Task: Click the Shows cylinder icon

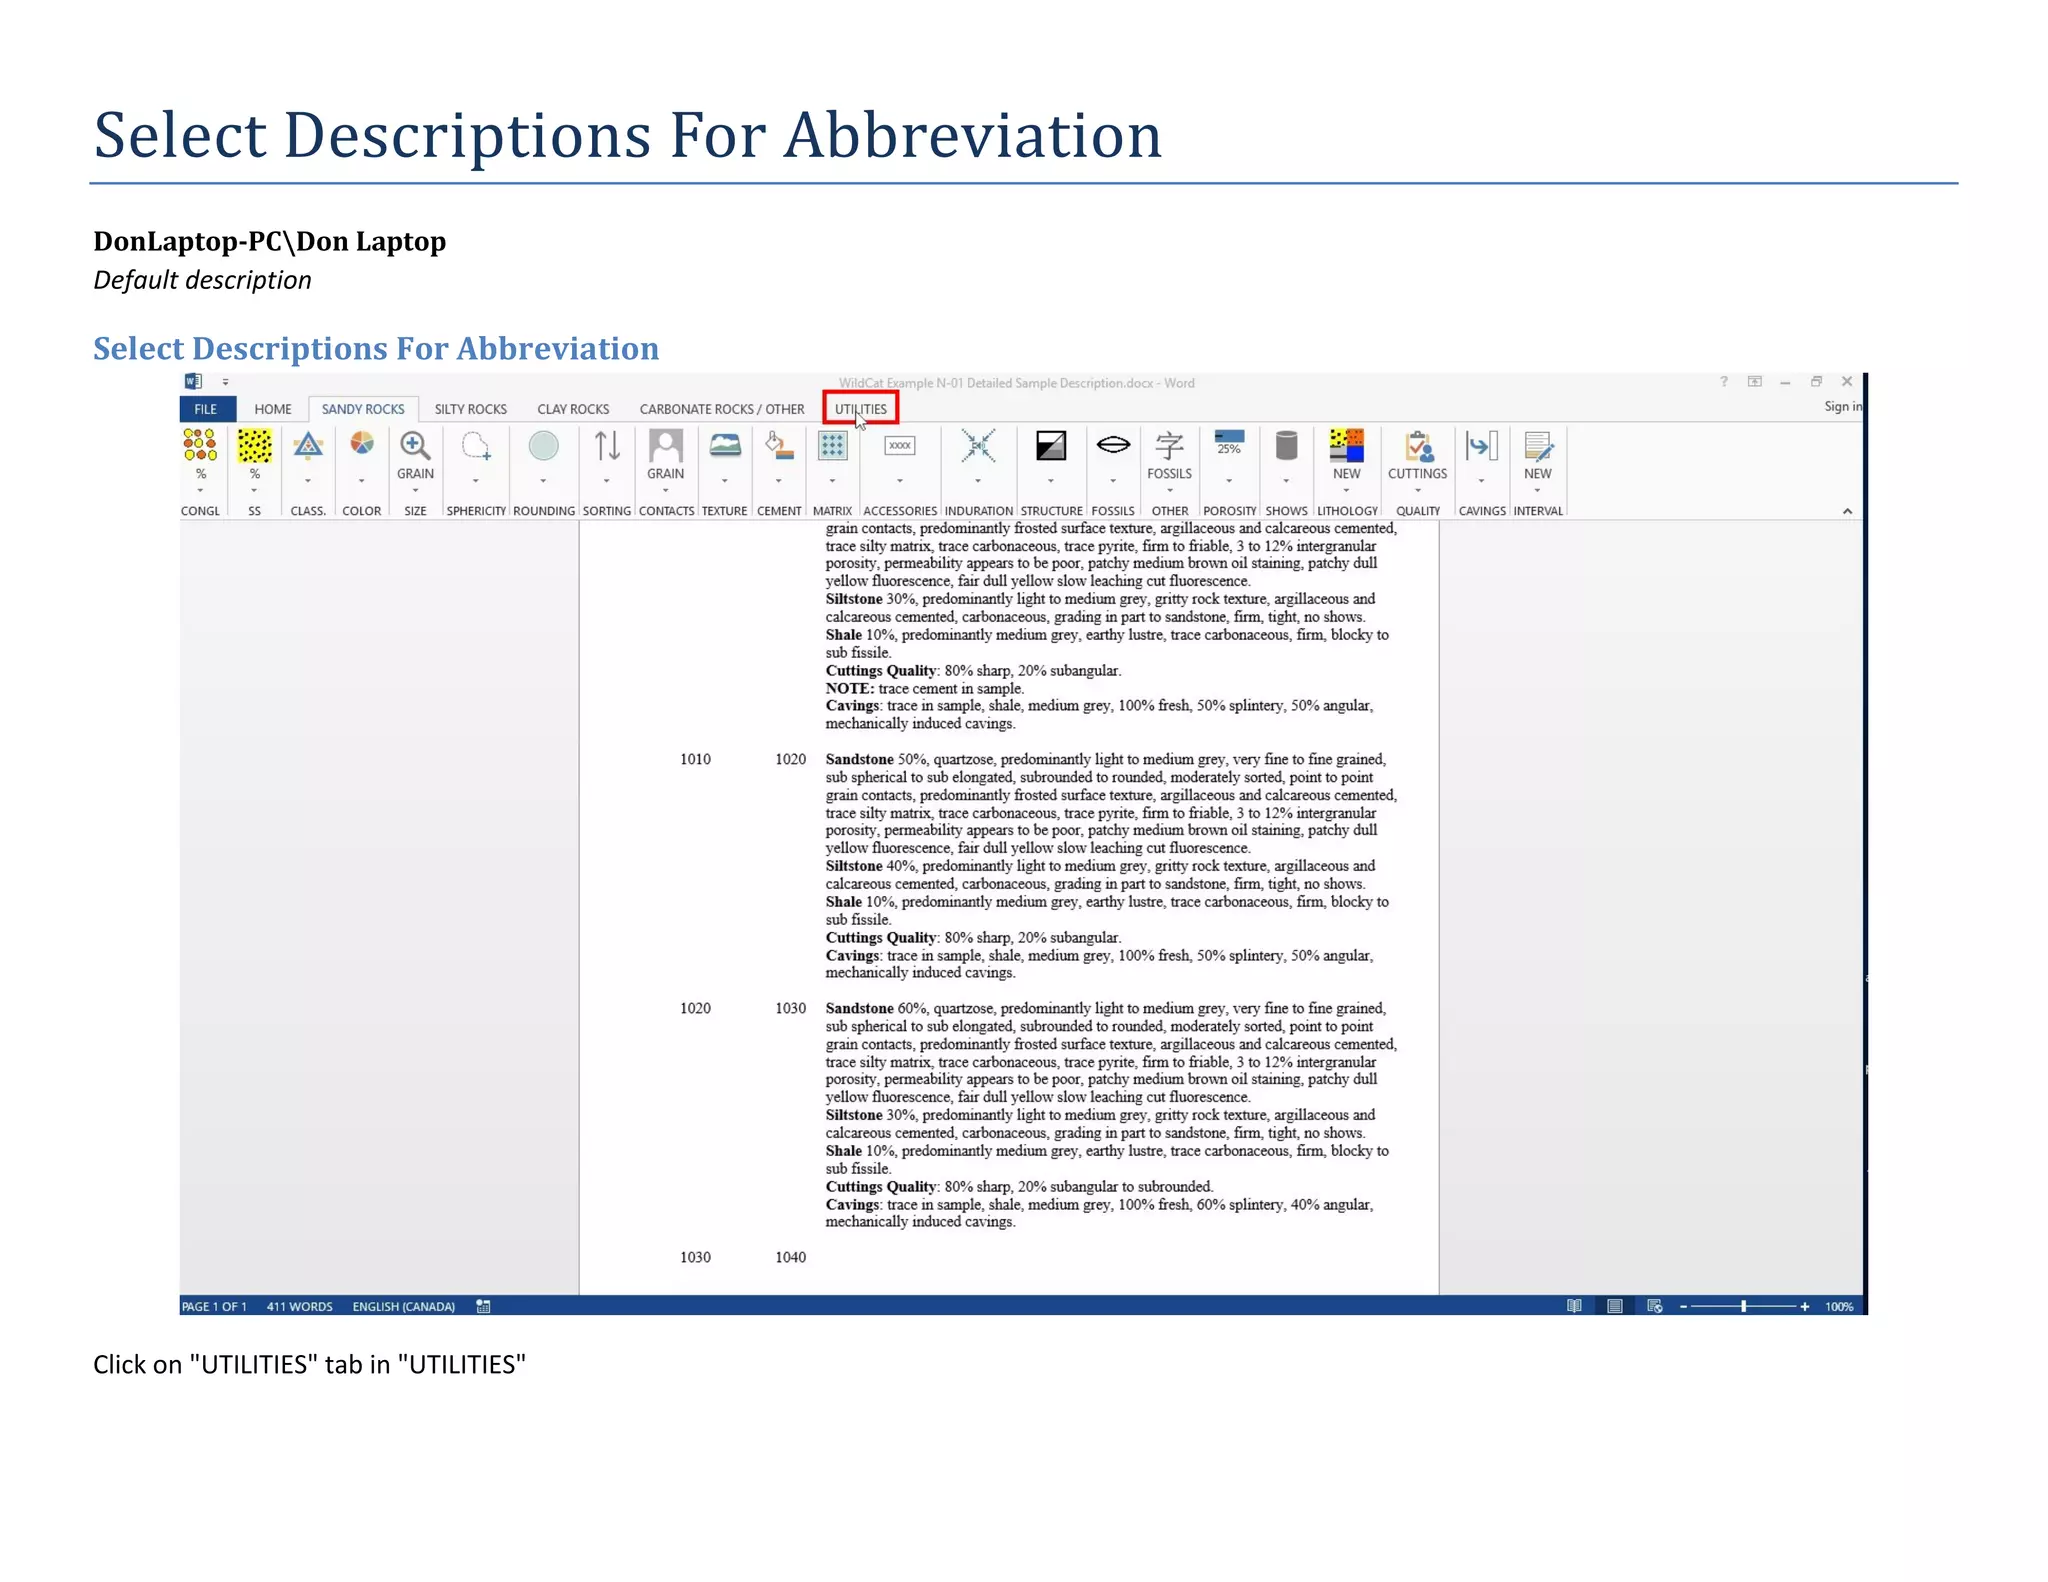Action: click(1286, 446)
